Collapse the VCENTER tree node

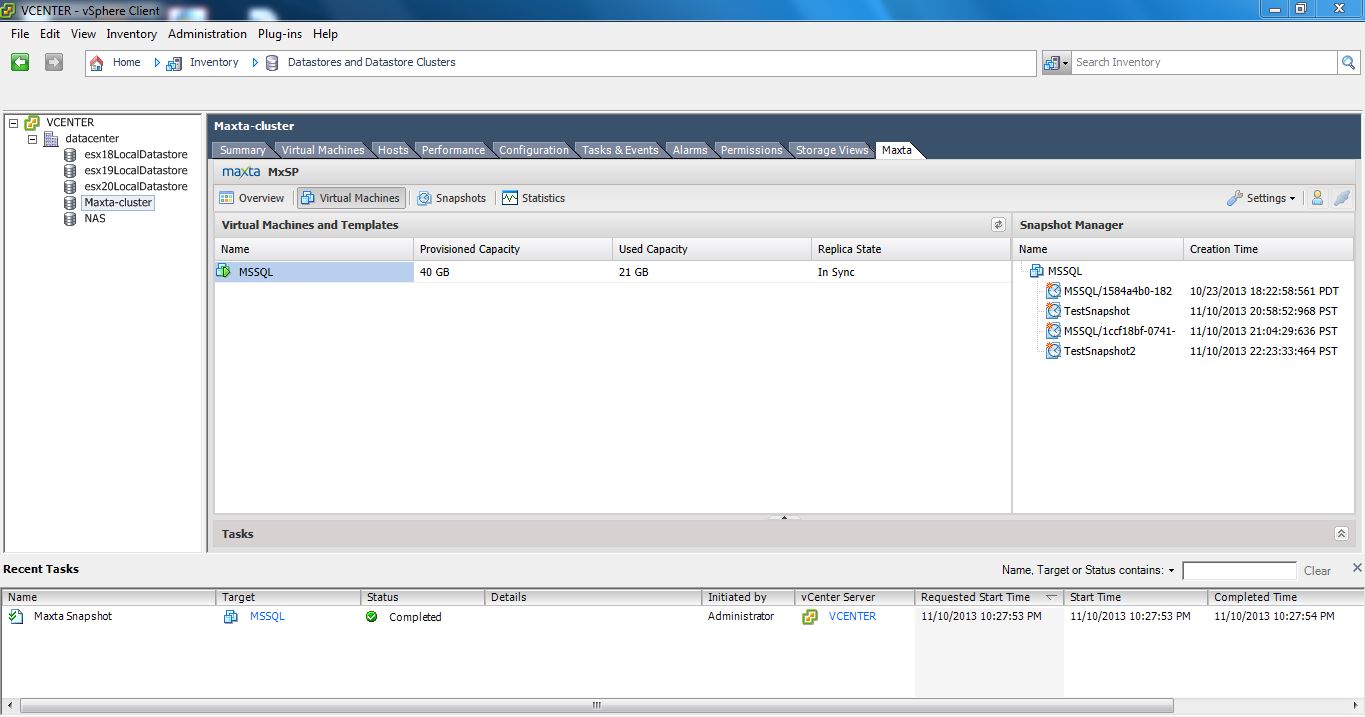click(x=14, y=123)
